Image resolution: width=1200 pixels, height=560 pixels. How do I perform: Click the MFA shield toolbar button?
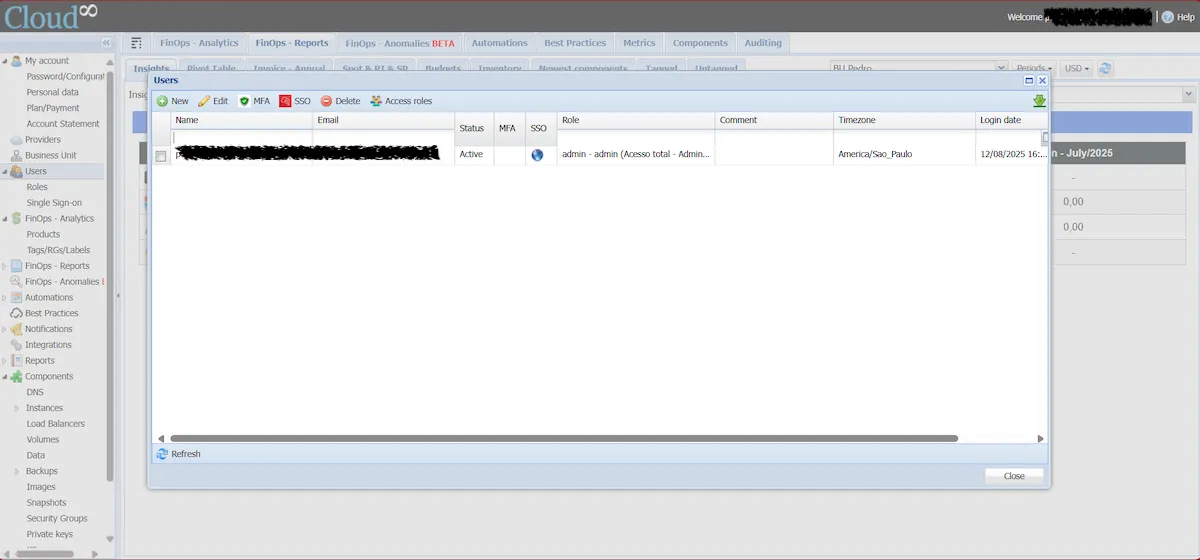[x=254, y=101]
